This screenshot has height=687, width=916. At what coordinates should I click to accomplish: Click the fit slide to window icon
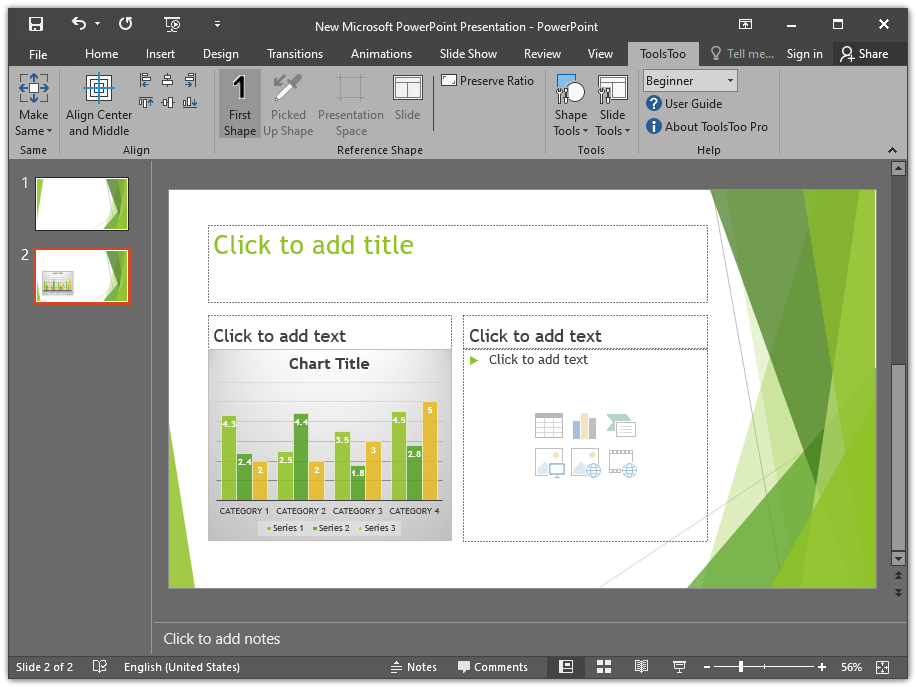click(x=882, y=667)
